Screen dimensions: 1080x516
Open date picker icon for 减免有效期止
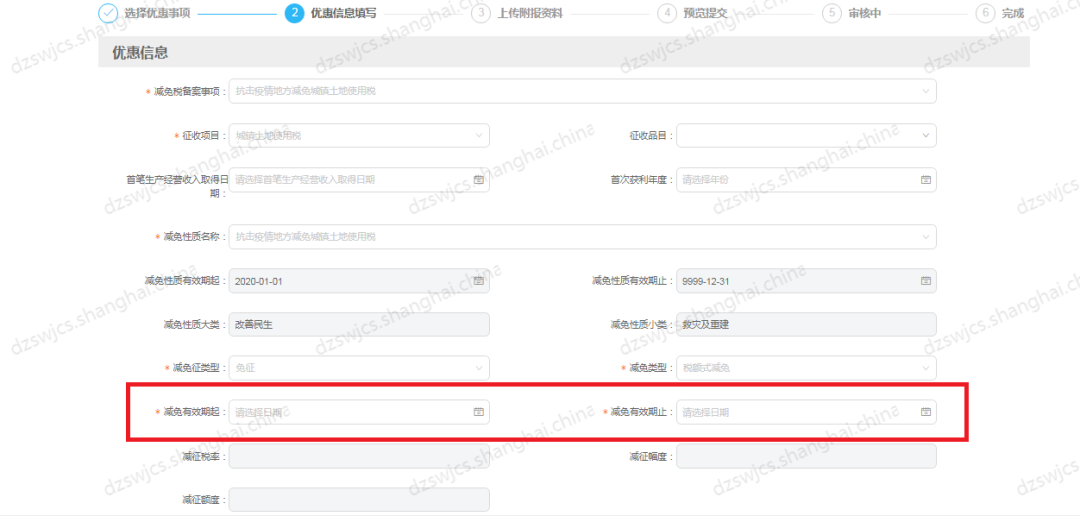point(925,411)
